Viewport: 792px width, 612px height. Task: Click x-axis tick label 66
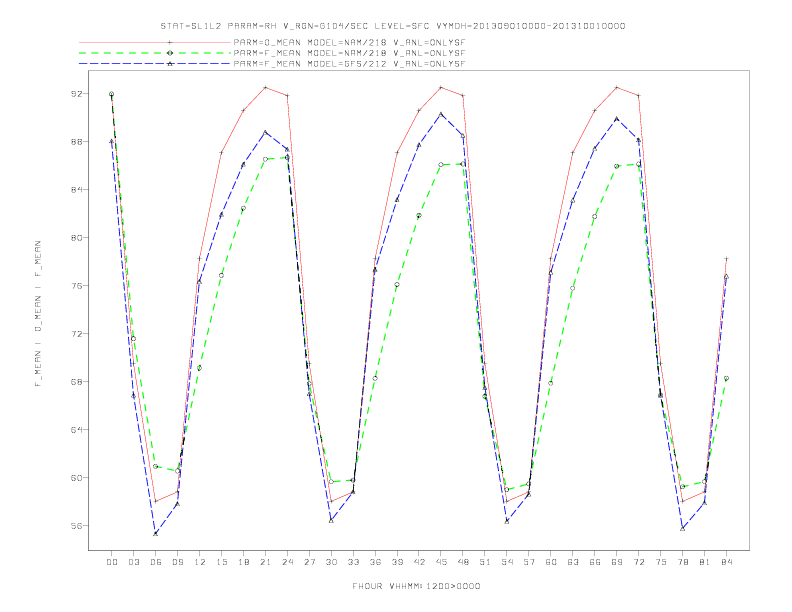click(595, 562)
